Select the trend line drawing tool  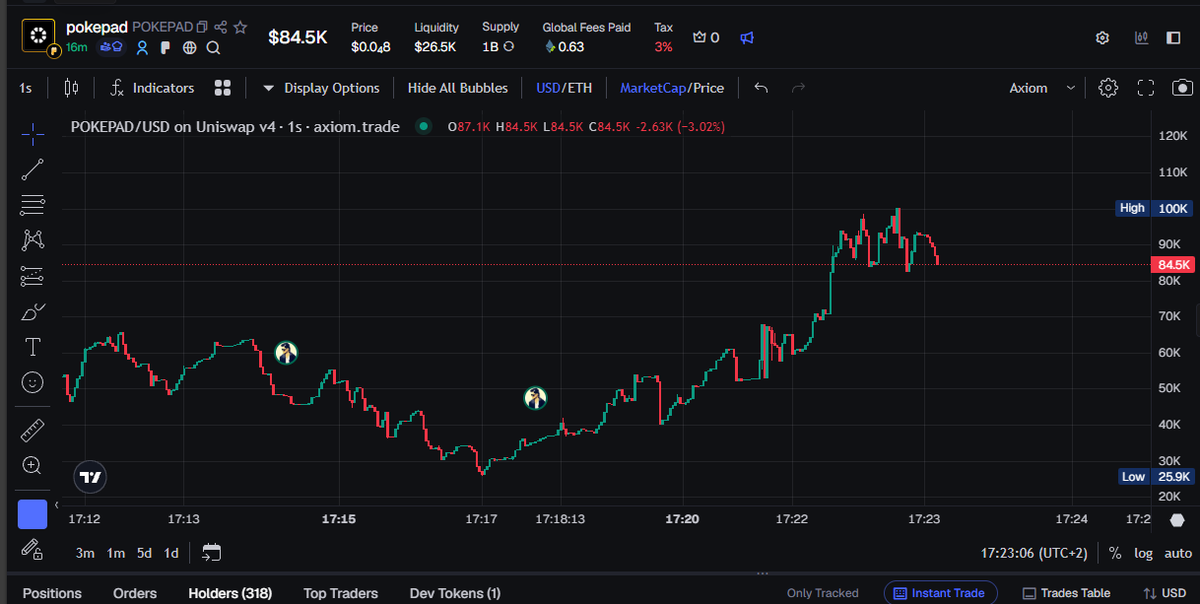pyautogui.click(x=32, y=169)
